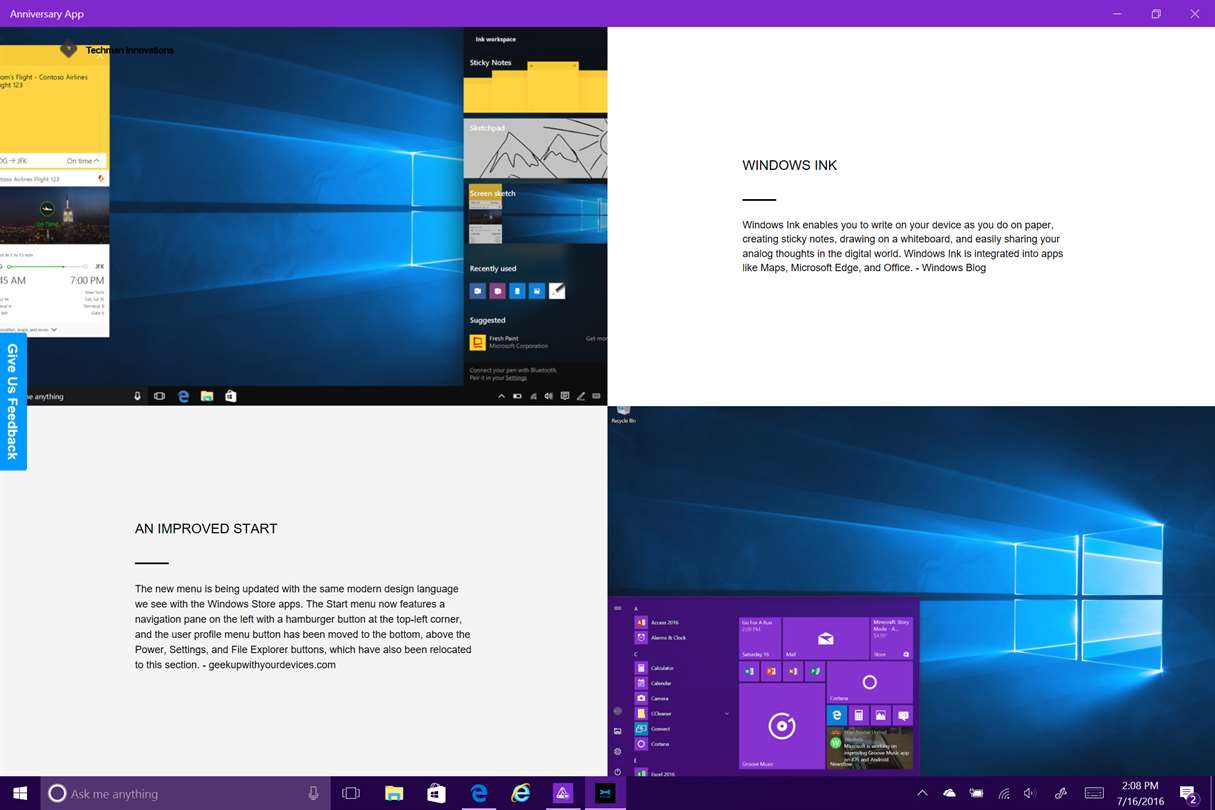The height and width of the screenshot is (810, 1215).
Task: Click the Cortana microphone icon in the purple taskbar
Action: (313, 793)
